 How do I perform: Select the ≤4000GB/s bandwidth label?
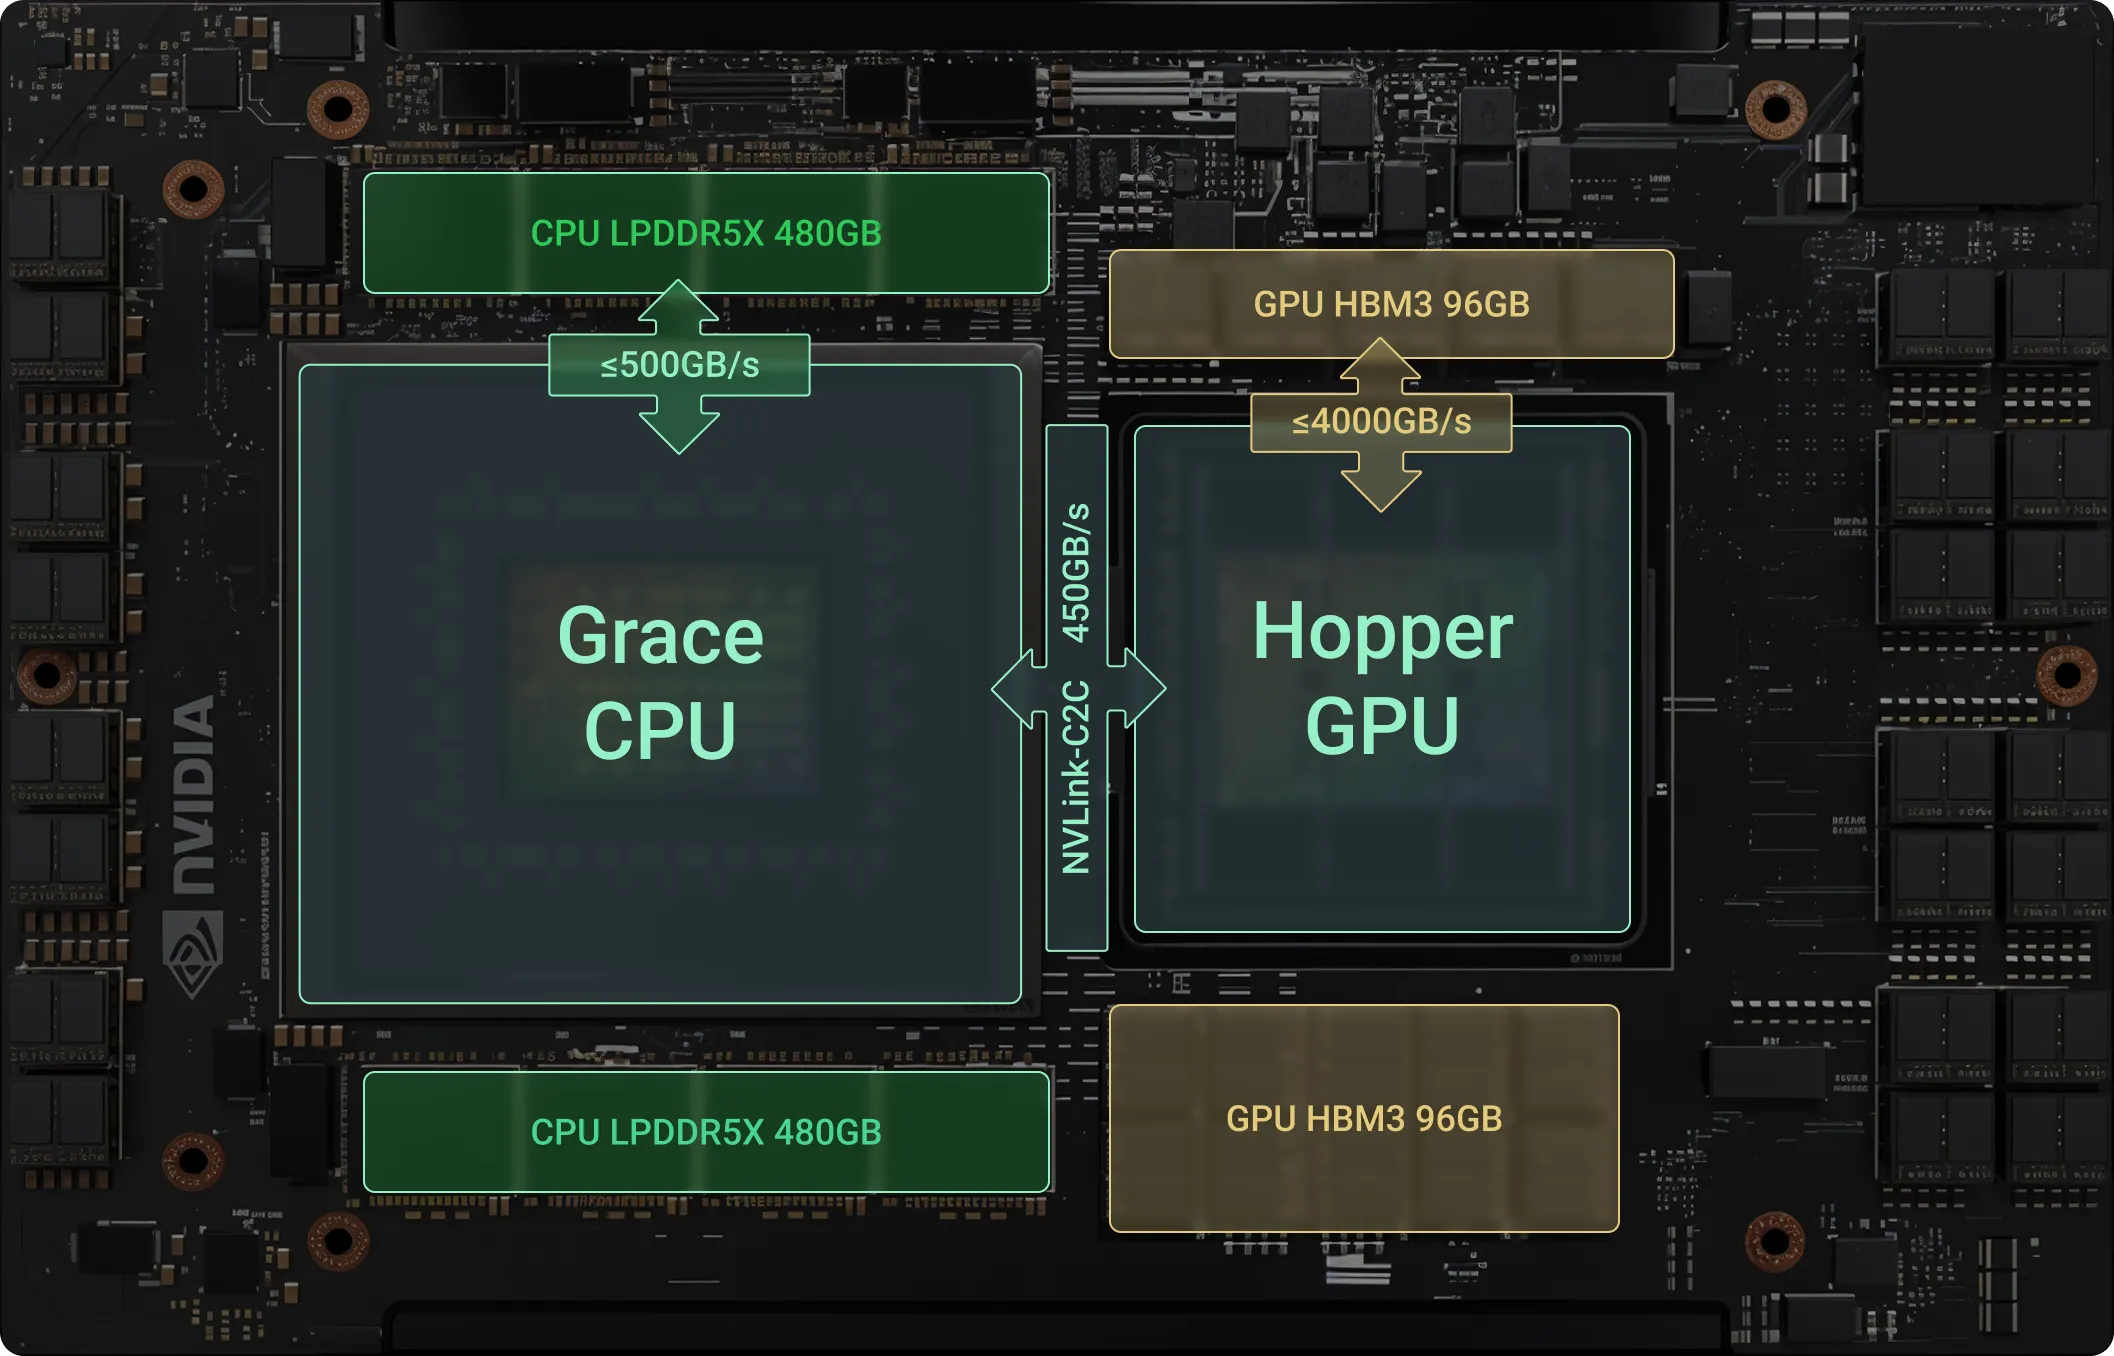(x=1381, y=422)
